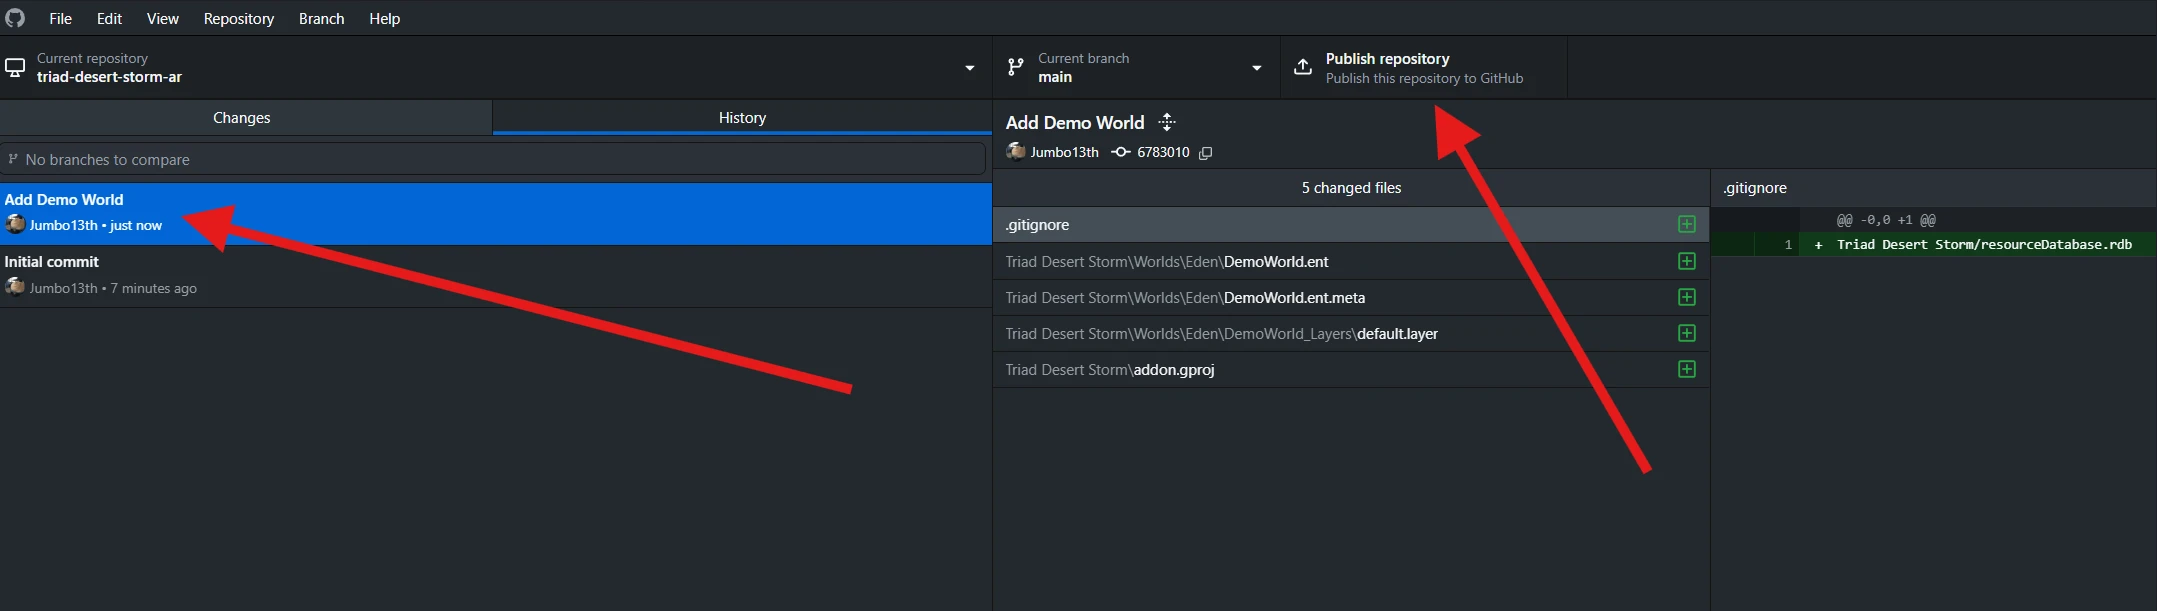
Task: Click diff hunk header @@ -0,0 +1 @@
Action: (1886, 220)
